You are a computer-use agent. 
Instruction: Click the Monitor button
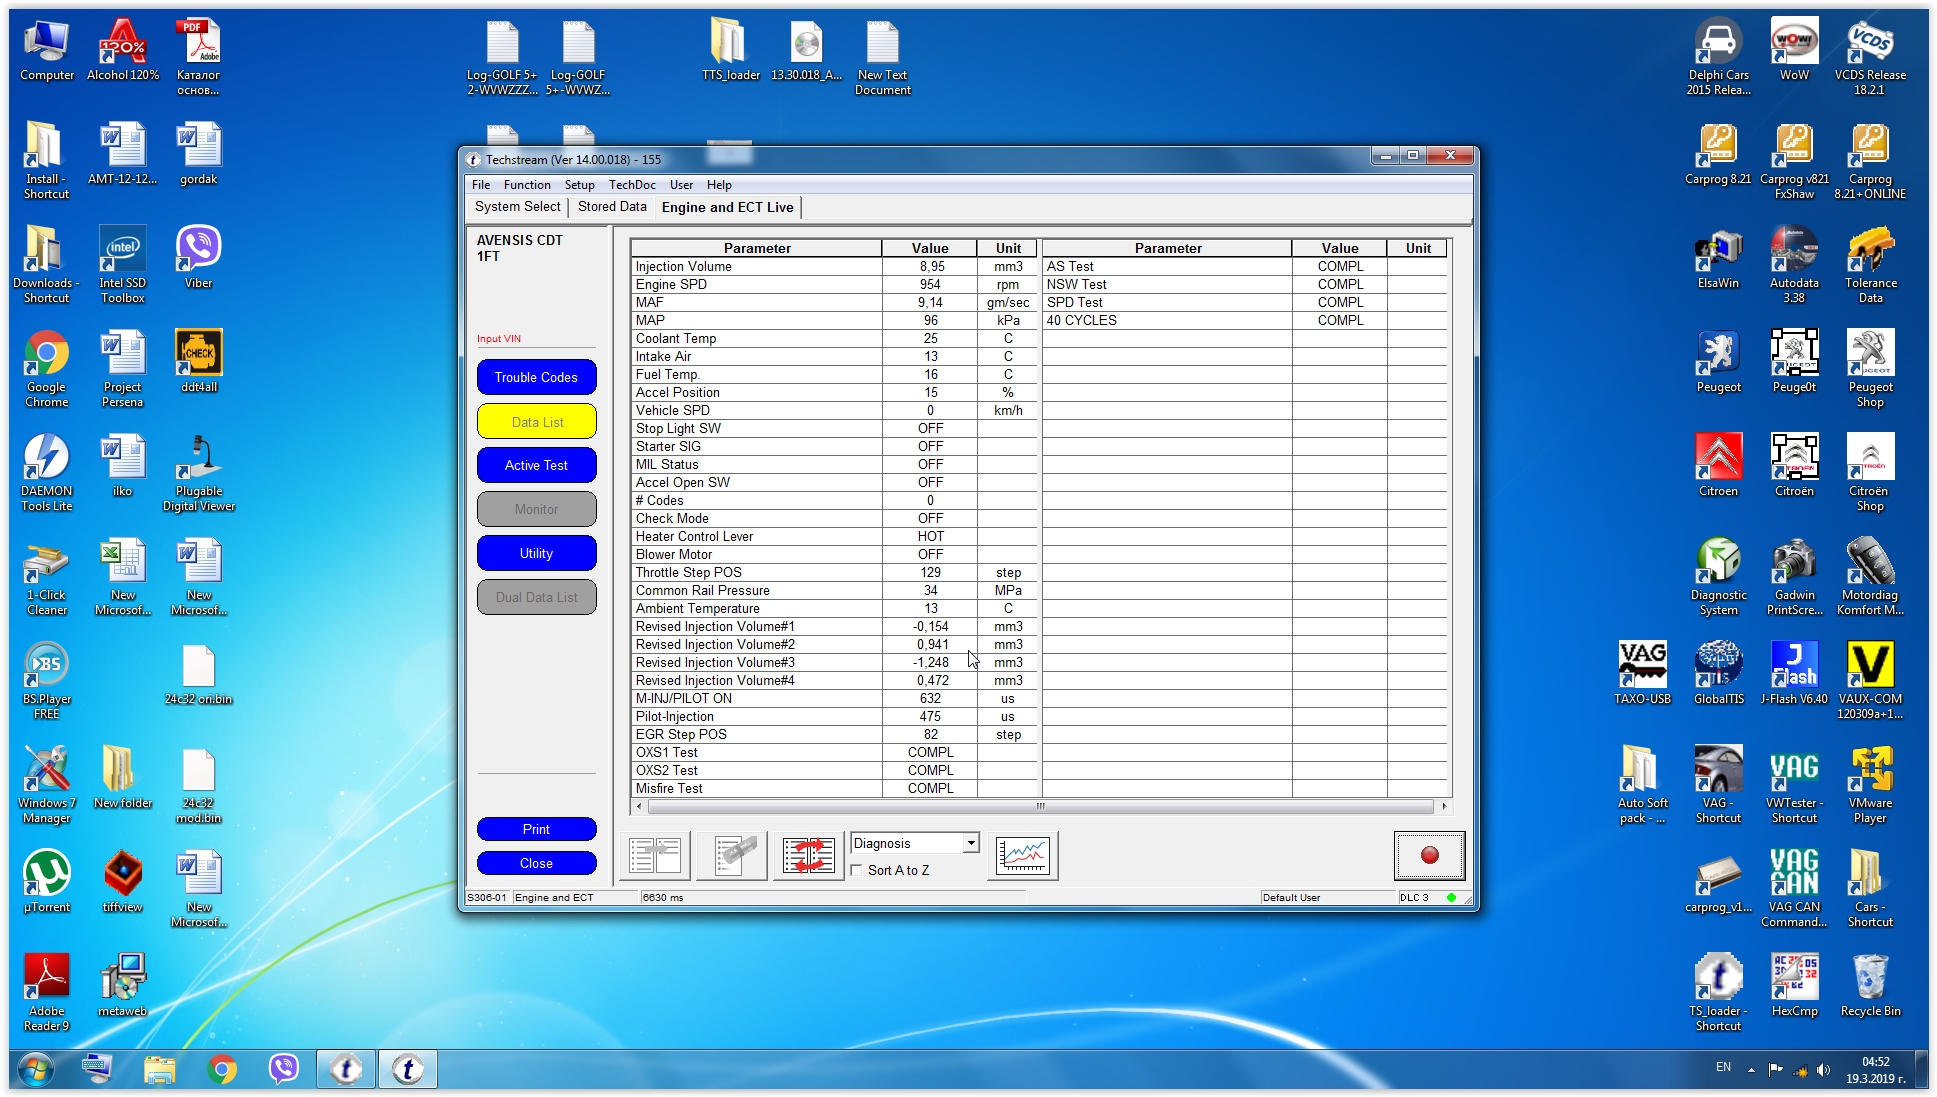(535, 508)
